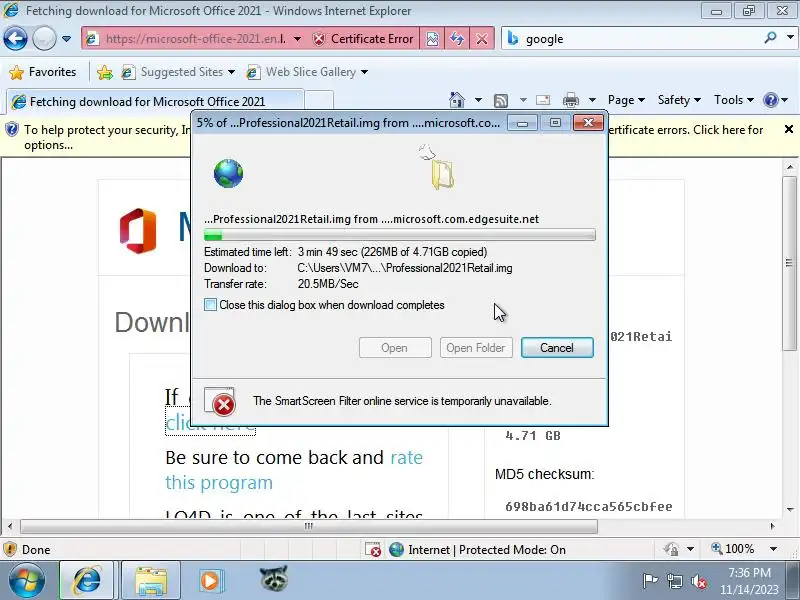Open the zoom level 100% control
The height and width of the screenshot is (600, 800).
(x=733, y=549)
